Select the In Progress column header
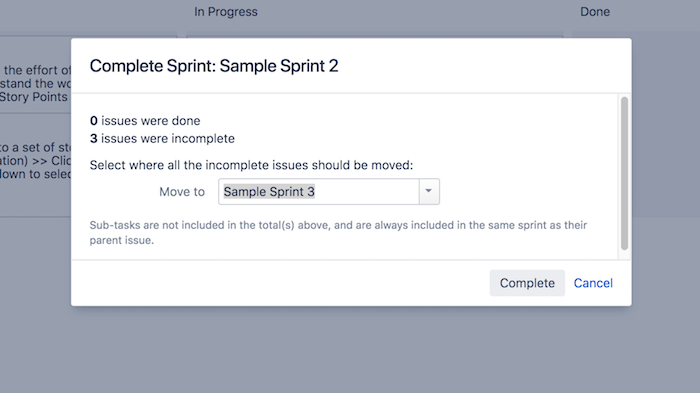This screenshot has width=700, height=393. pos(226,12)
